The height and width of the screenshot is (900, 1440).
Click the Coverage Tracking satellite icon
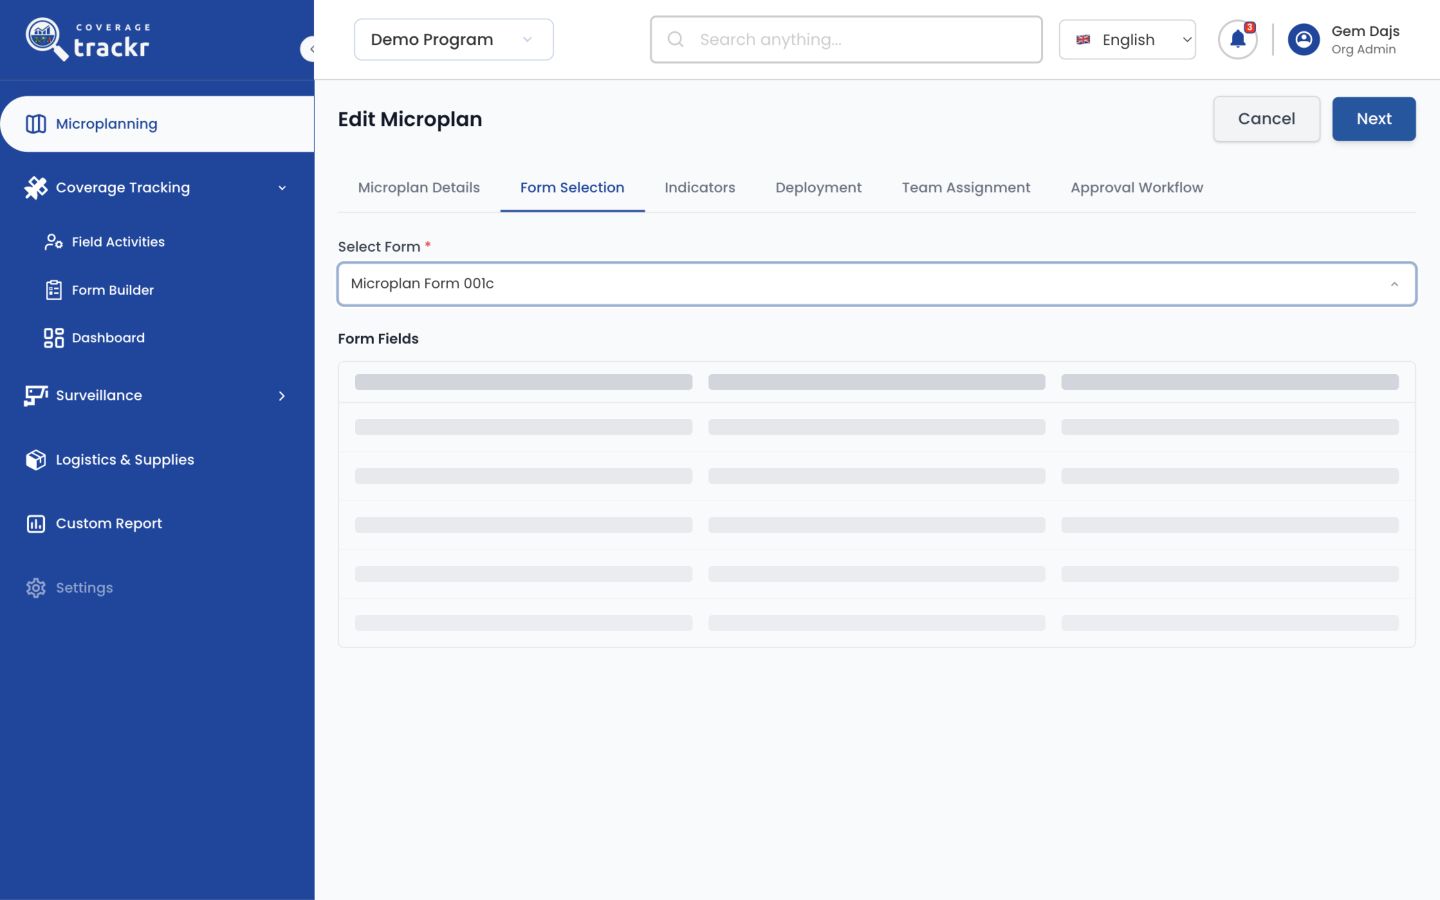[x=36, y=188]
